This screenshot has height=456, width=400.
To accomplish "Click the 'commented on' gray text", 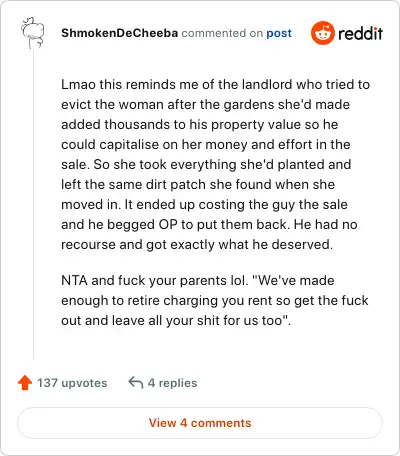I will click(222, 33).
